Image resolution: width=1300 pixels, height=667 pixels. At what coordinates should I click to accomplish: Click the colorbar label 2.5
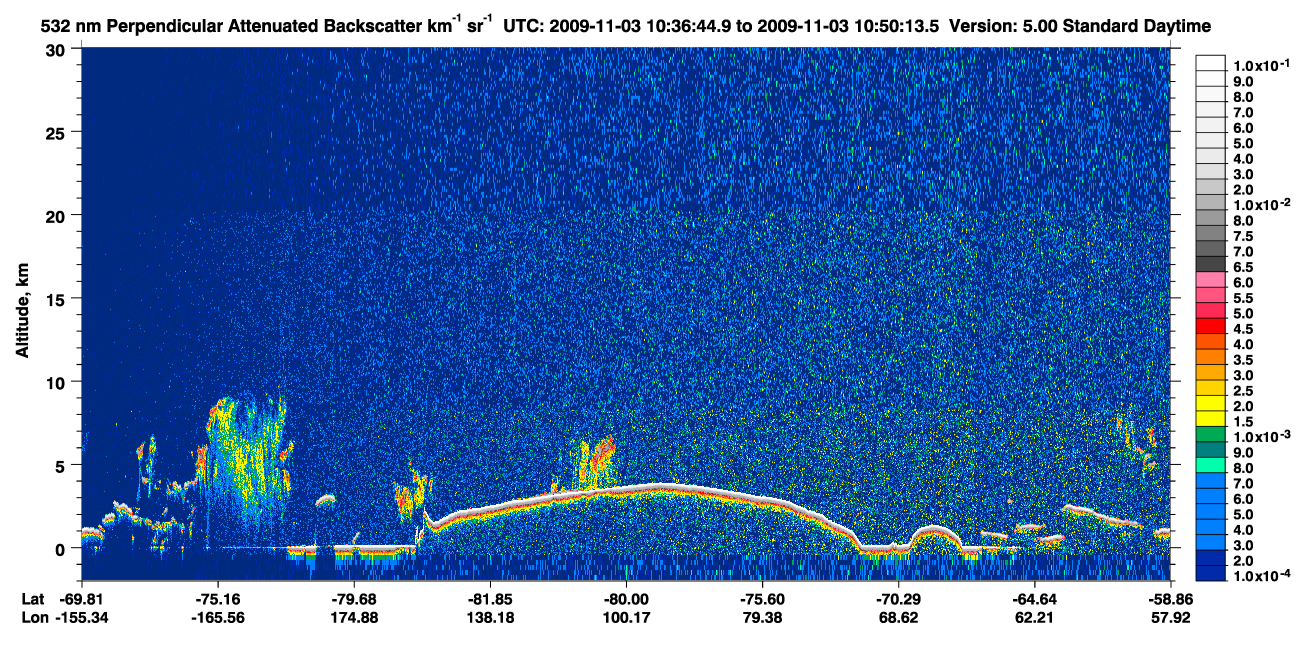pyautogui.click(x=1243, y=391)
